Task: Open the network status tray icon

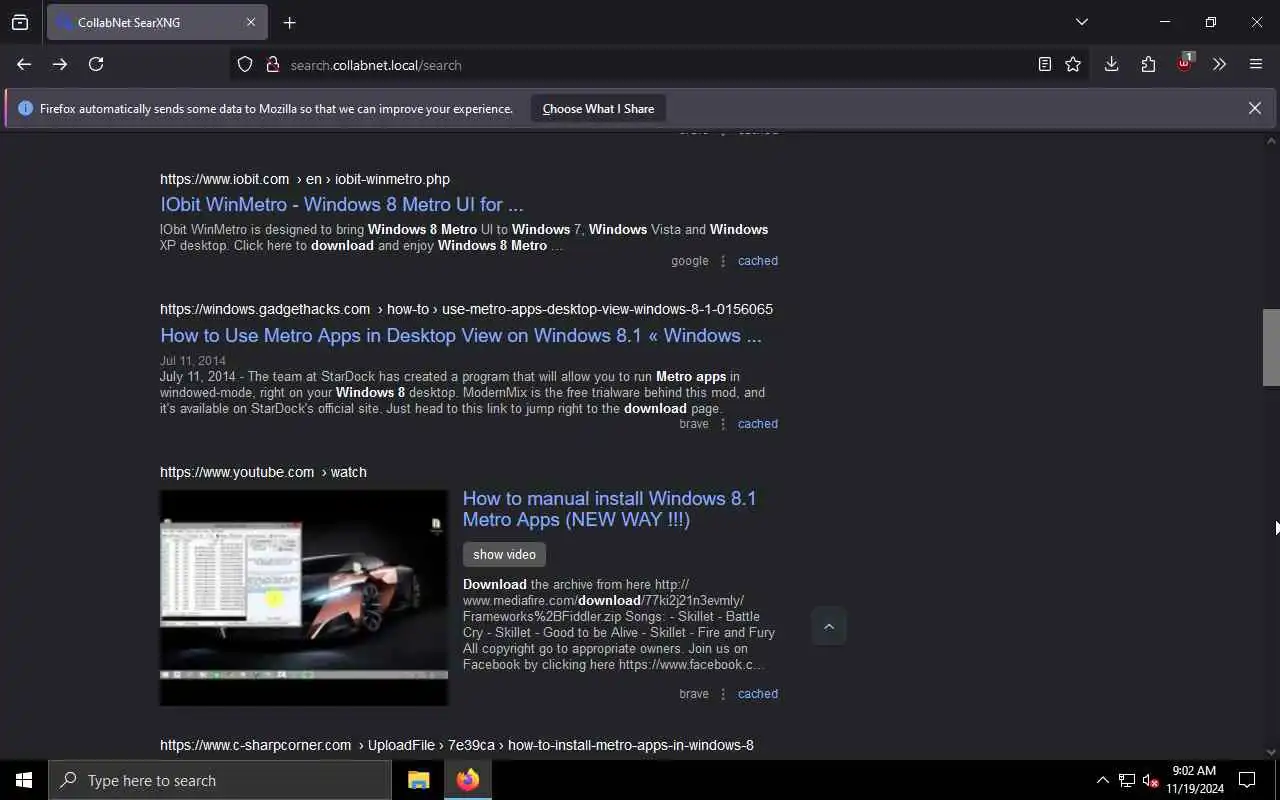Action: 1127,780
